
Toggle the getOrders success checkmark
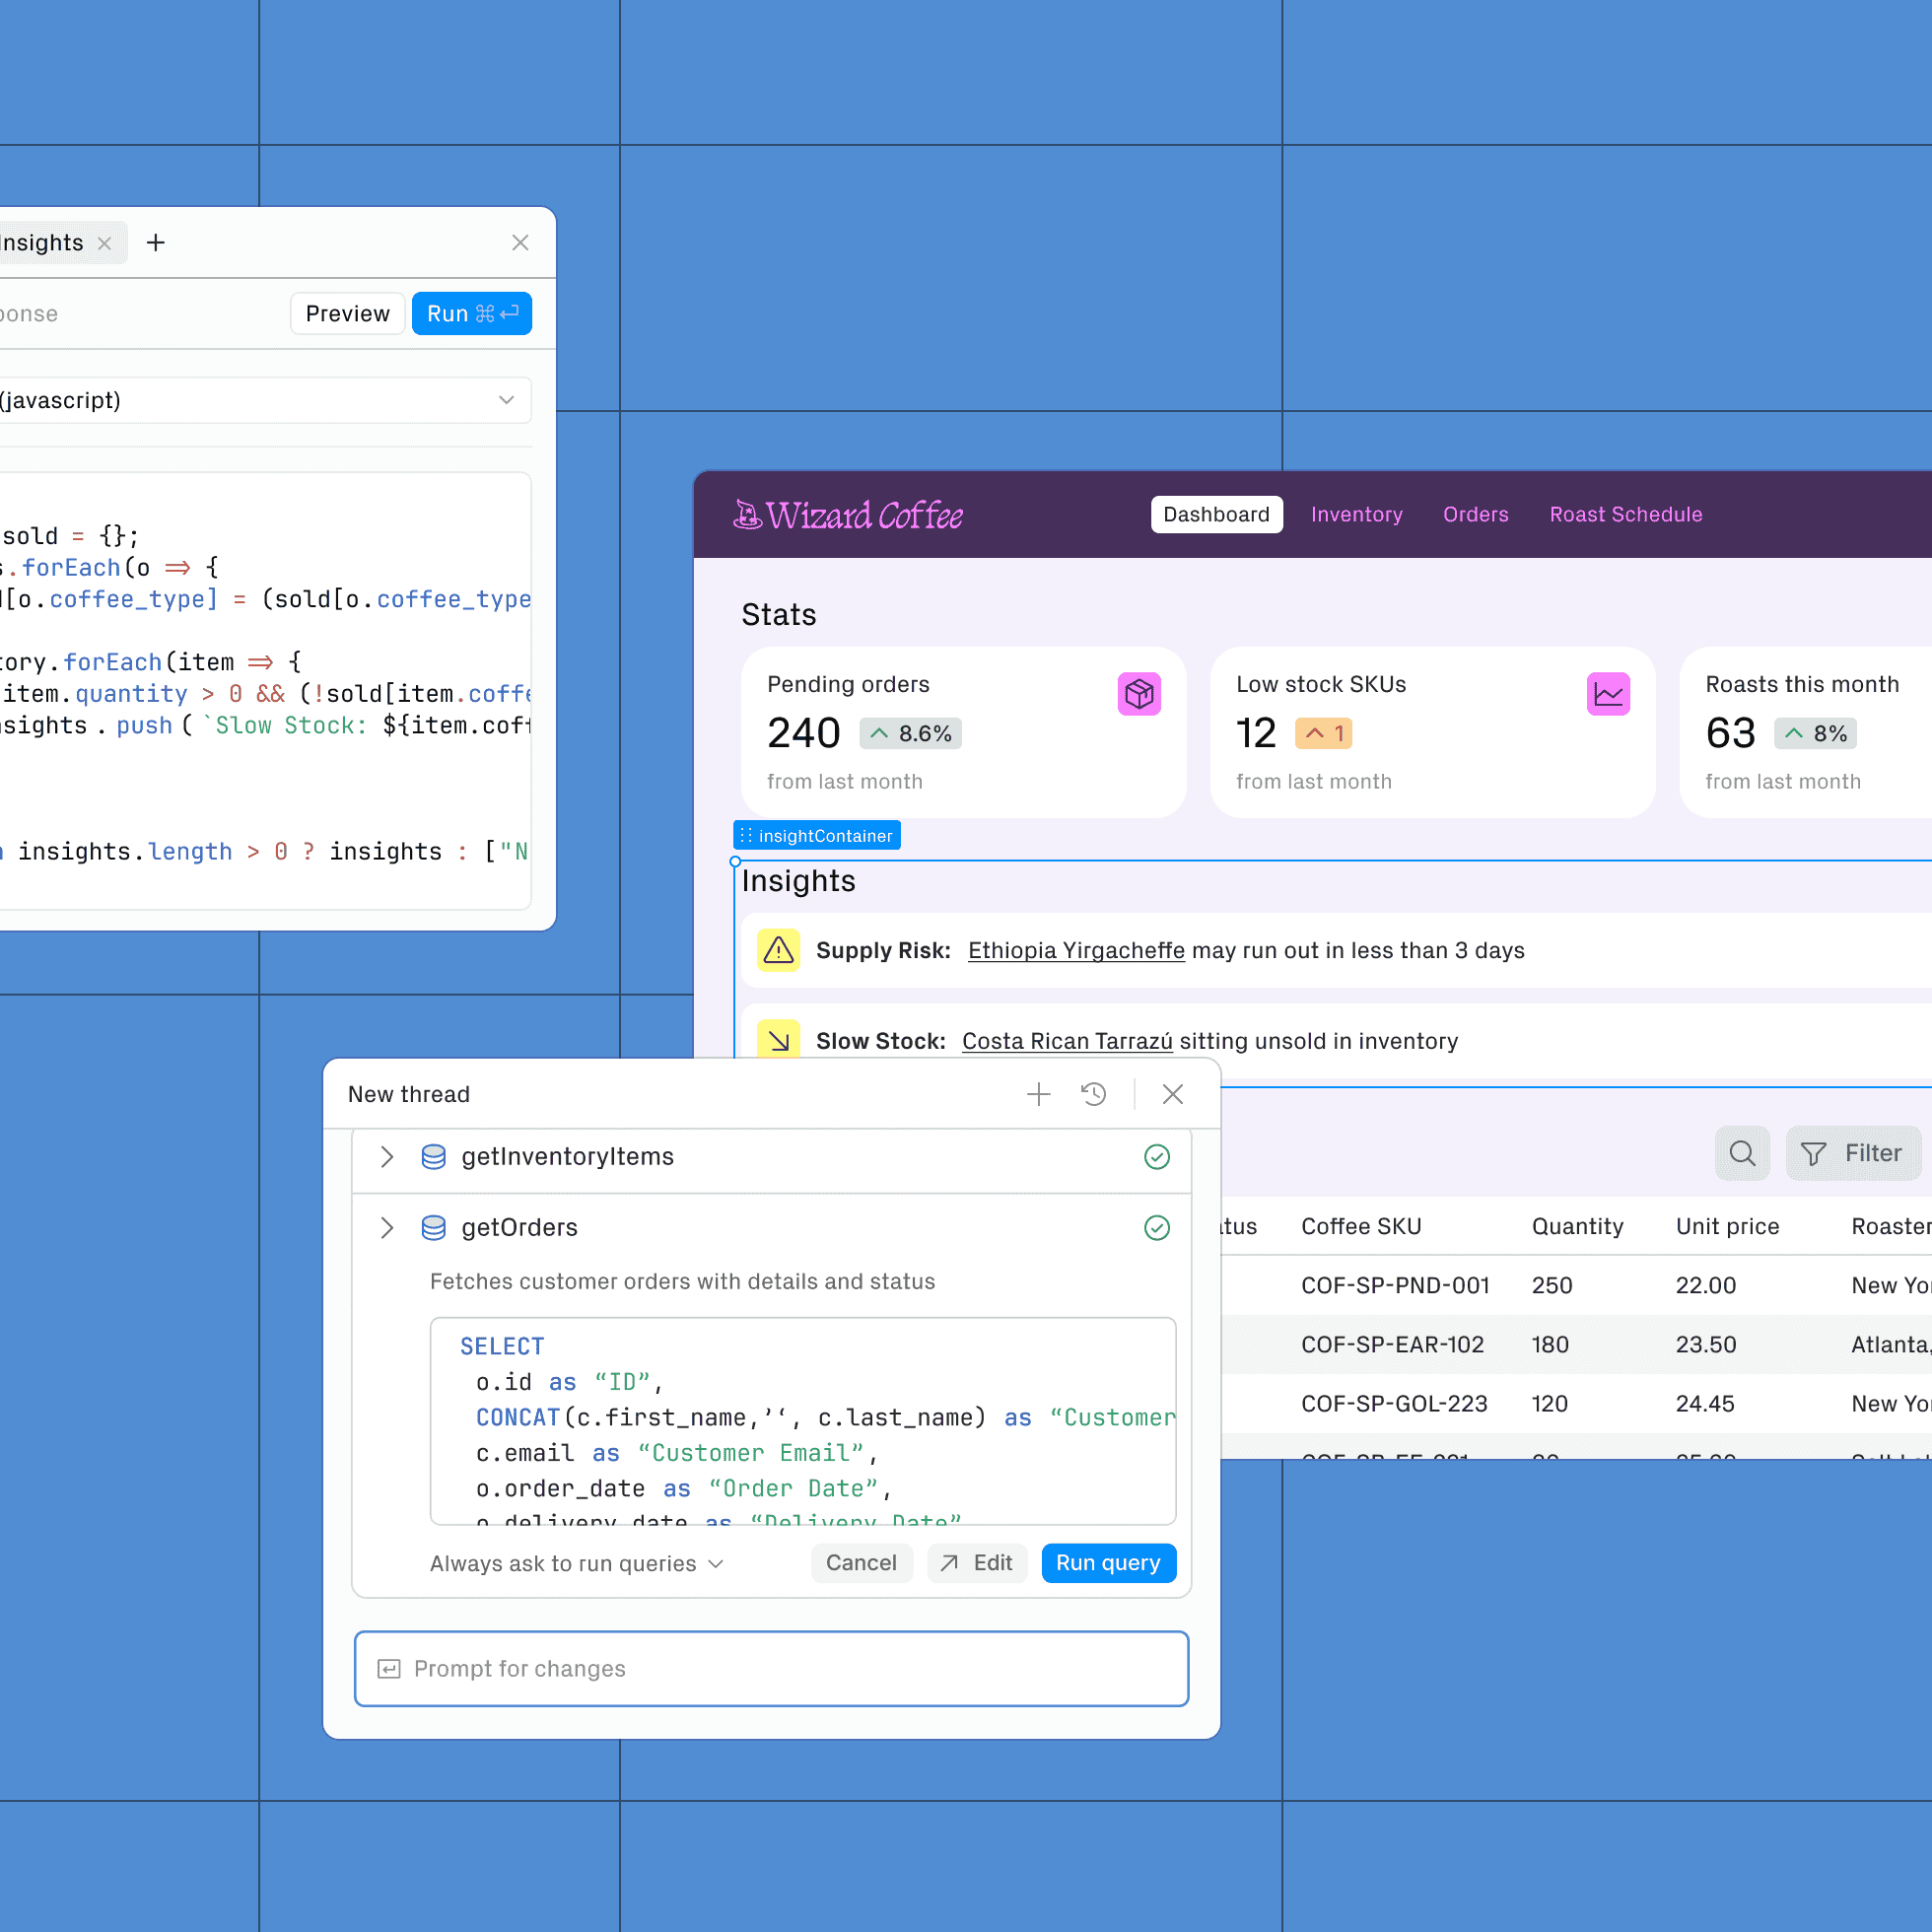1157,1228
